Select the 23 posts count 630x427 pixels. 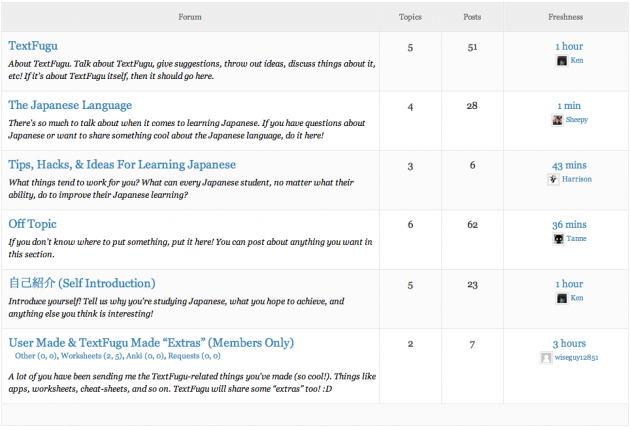472,285
